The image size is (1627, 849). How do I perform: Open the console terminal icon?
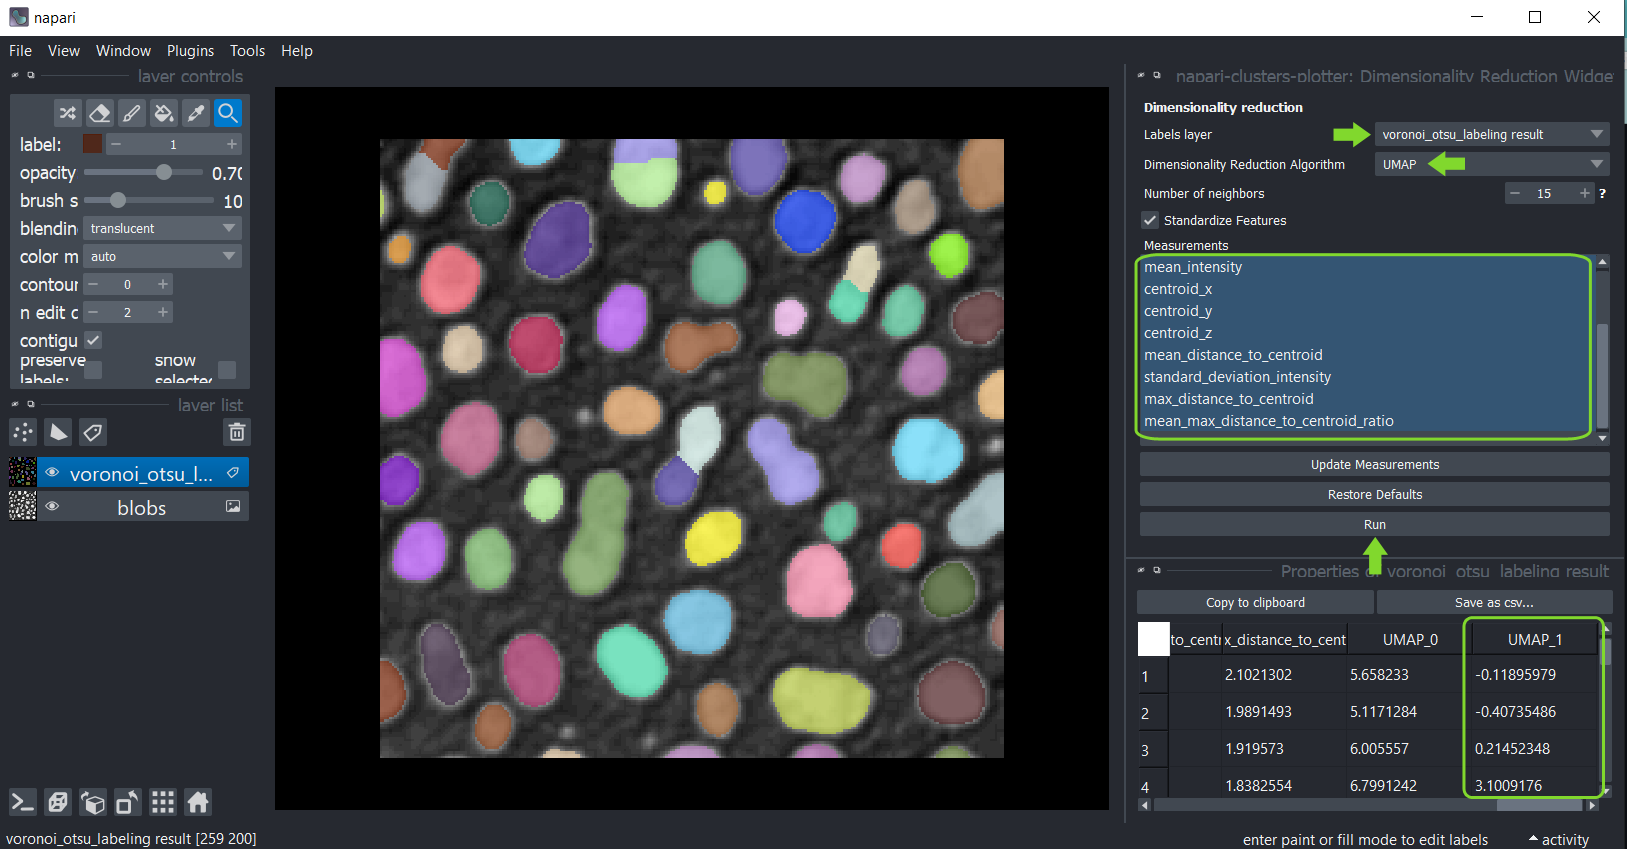tap(23, 802)
